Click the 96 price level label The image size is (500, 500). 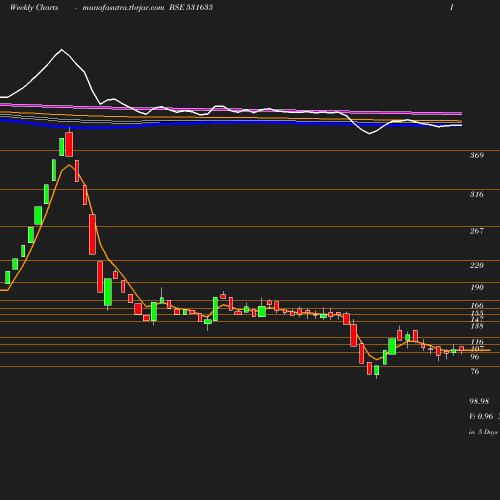click(475, 357)
